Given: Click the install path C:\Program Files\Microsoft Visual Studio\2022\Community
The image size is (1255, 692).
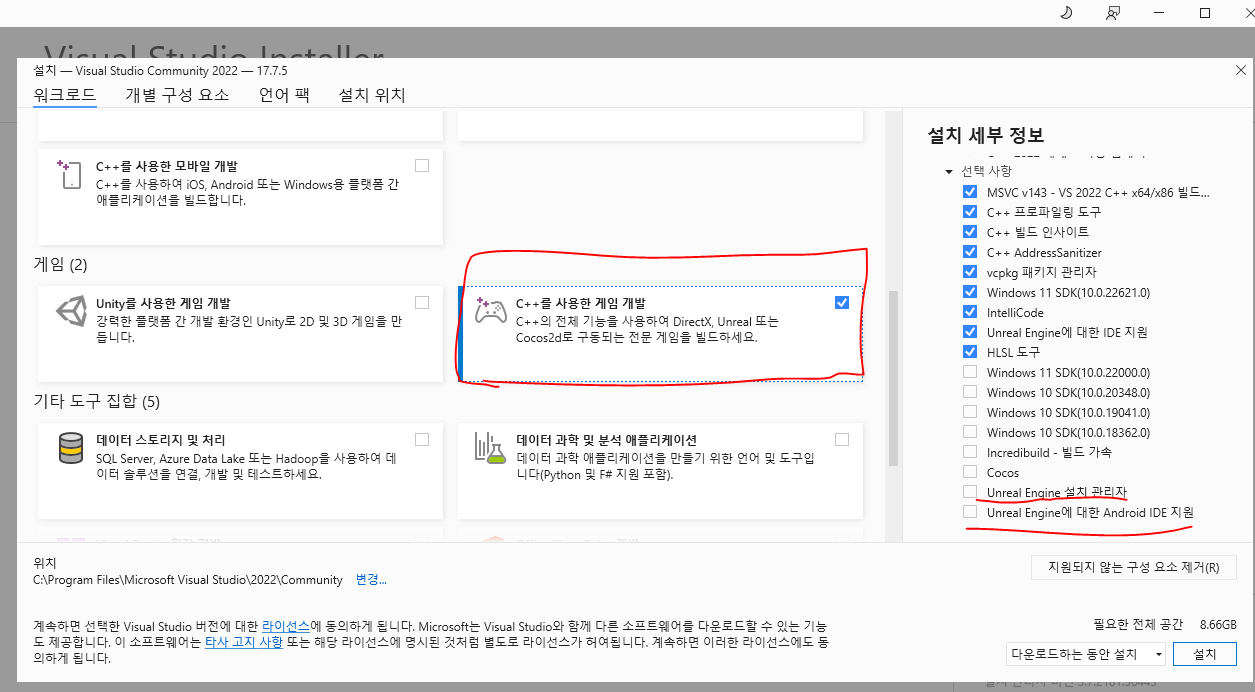Looking at the screenshot, I should tap(188, 580).
